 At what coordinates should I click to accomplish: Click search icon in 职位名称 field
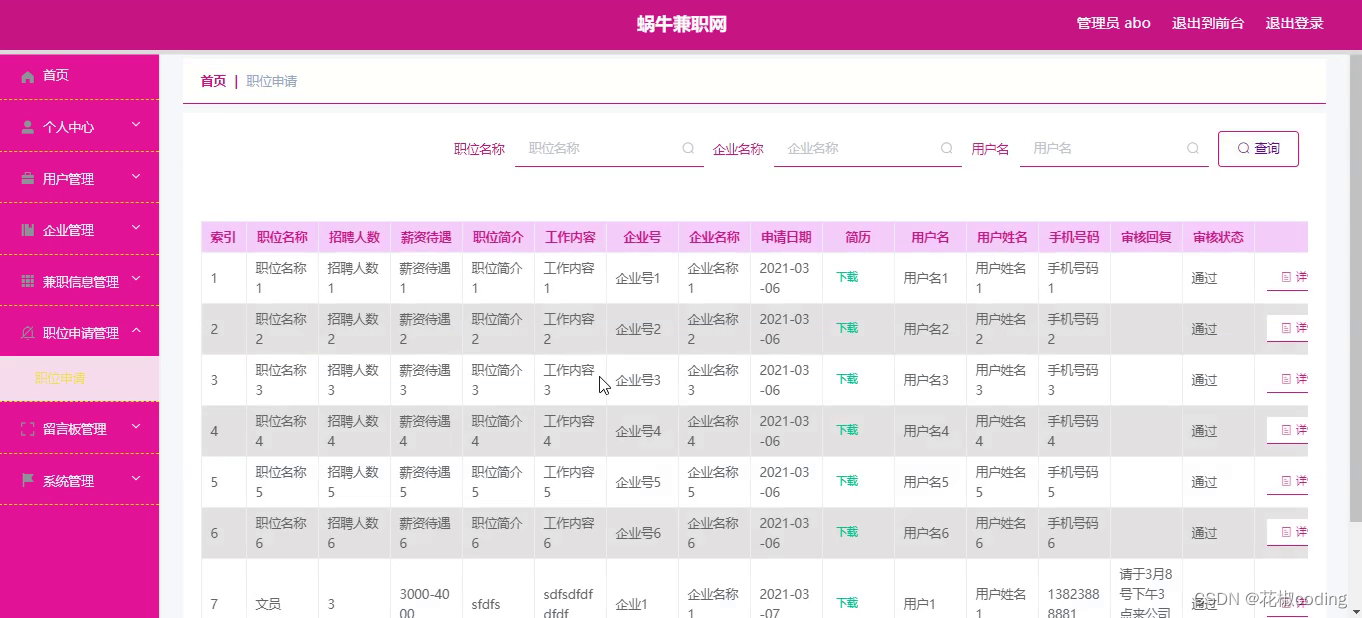[688, 148]
